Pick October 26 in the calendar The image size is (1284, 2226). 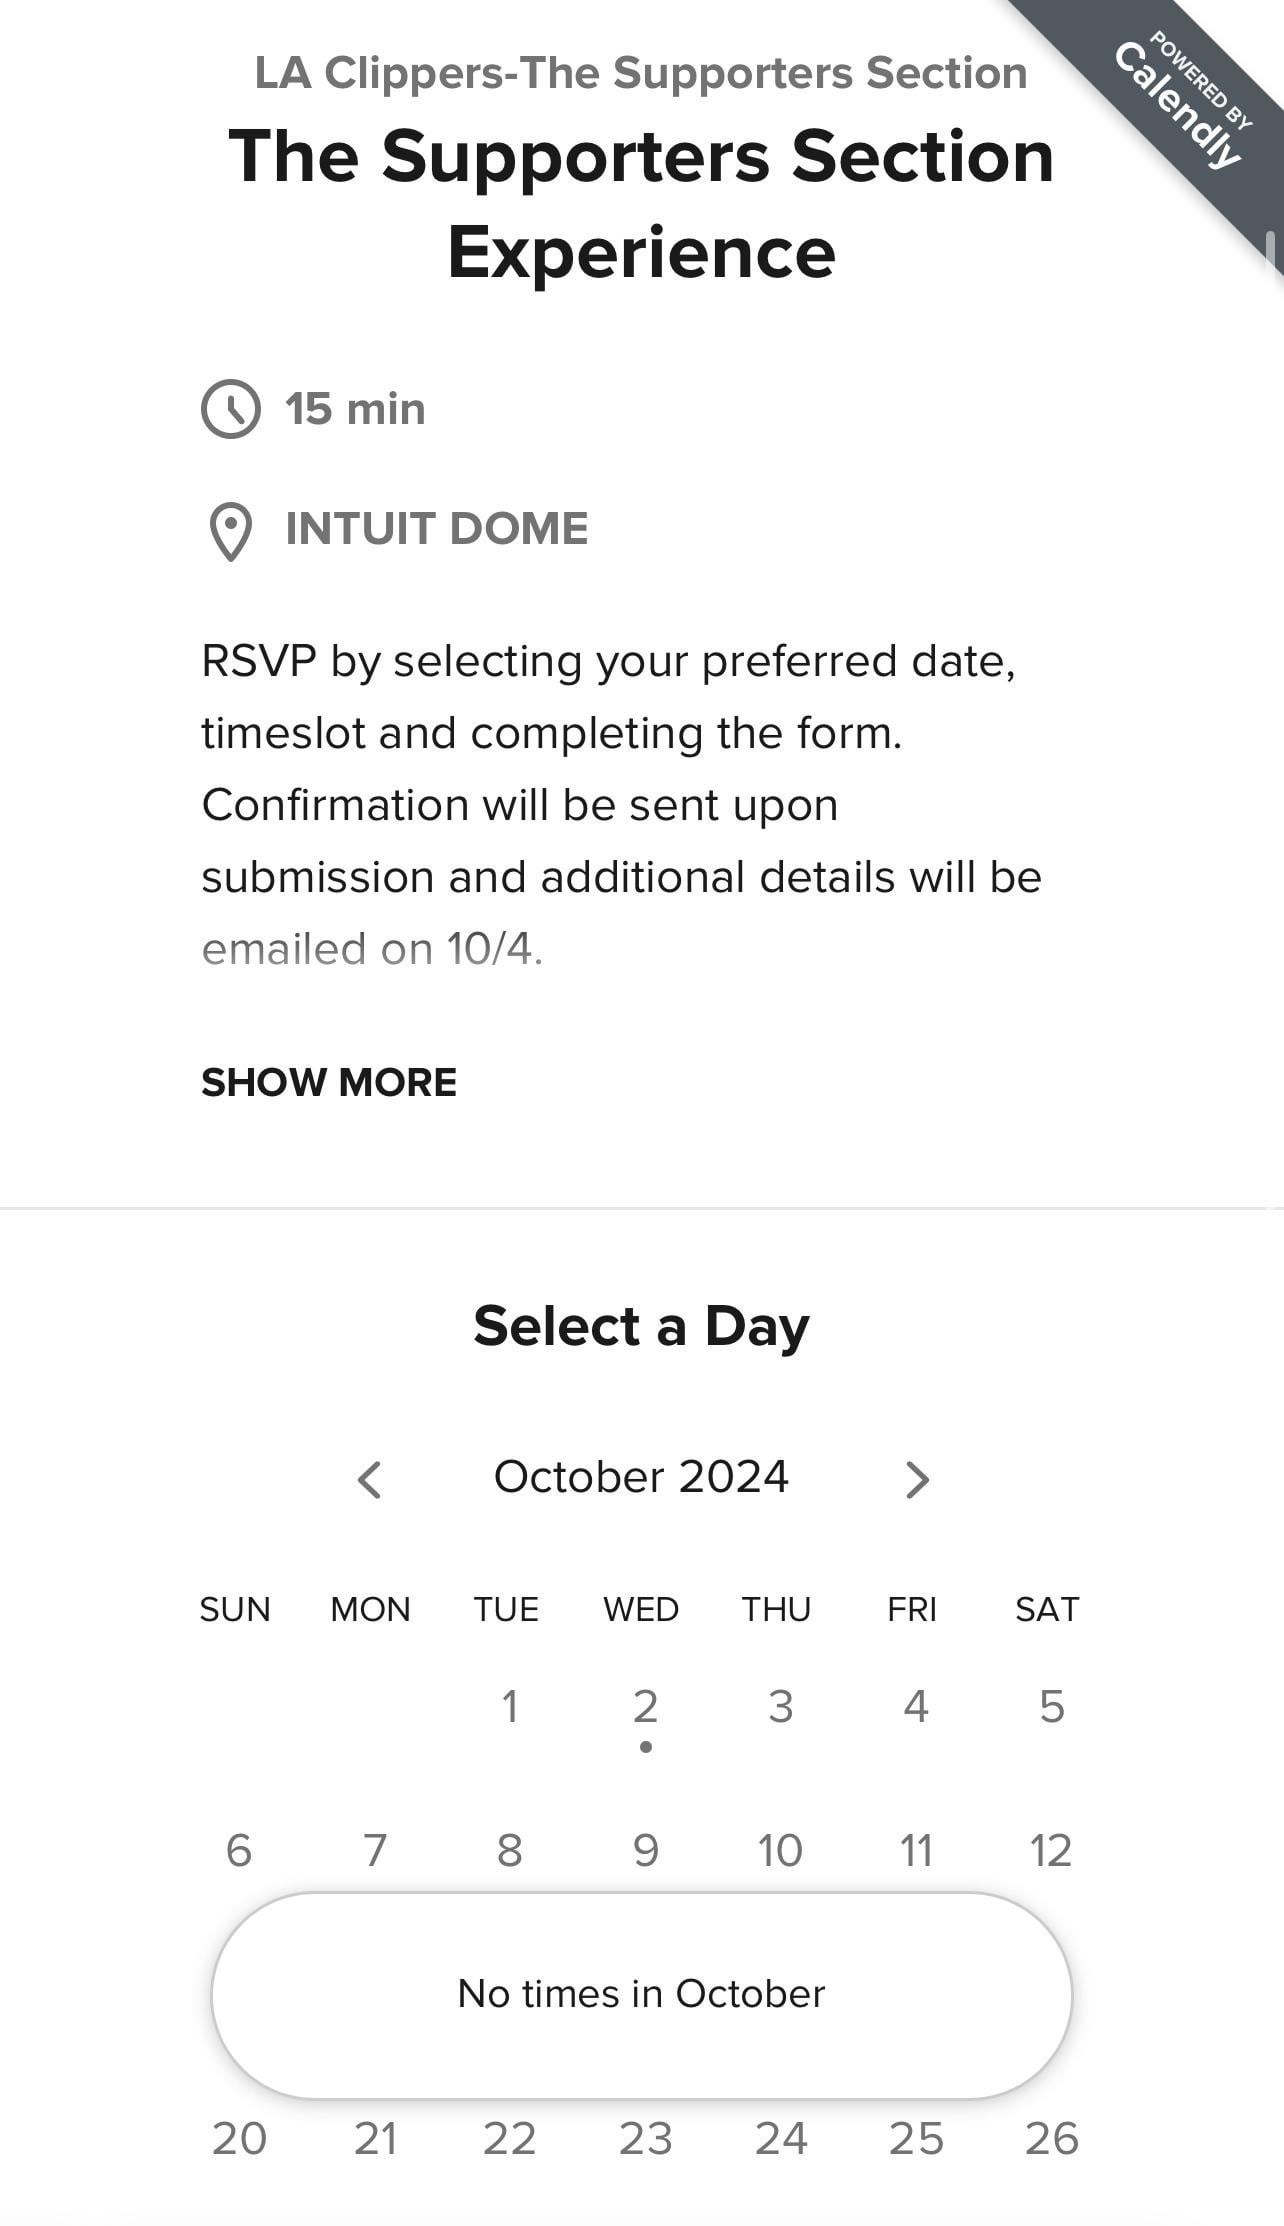tap(1052, 2139)
